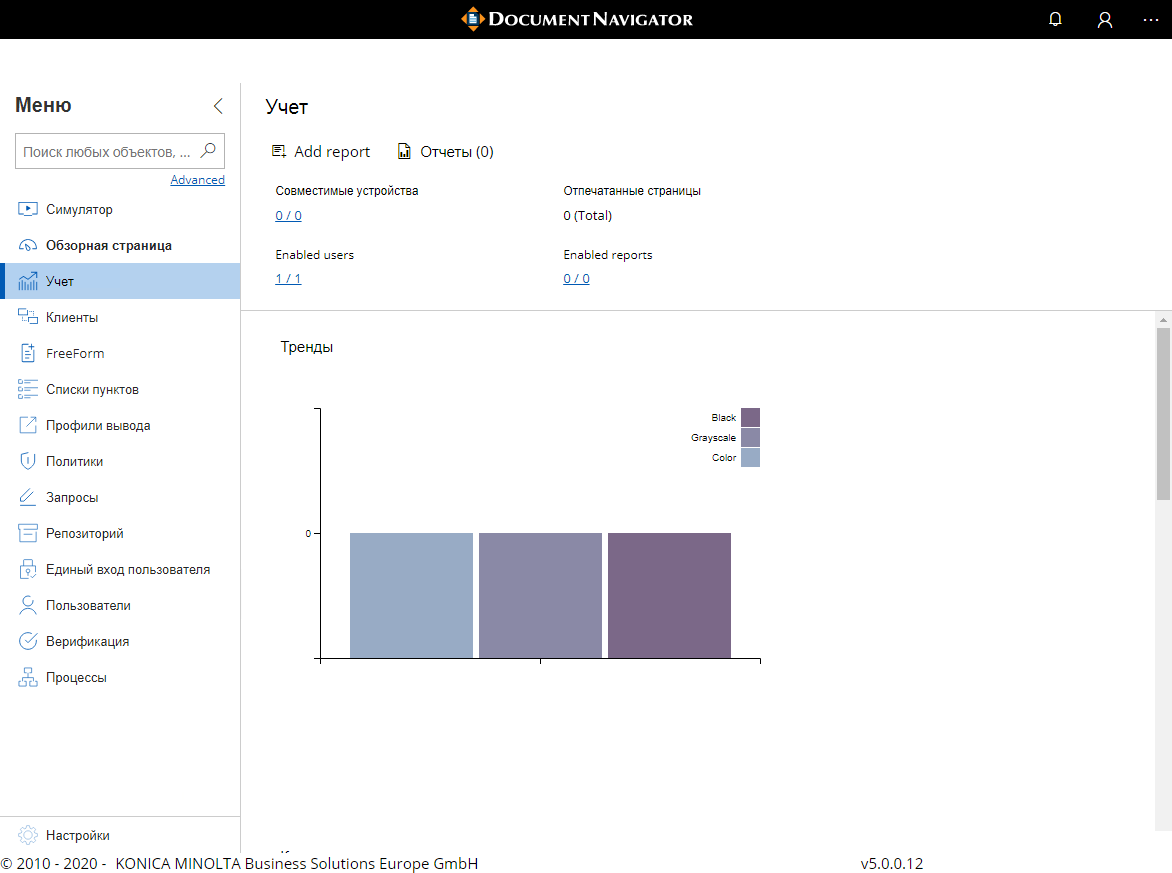Open Списки пунктов label in menu
This screenshot has width=1172, height=873.
[92, 389]
